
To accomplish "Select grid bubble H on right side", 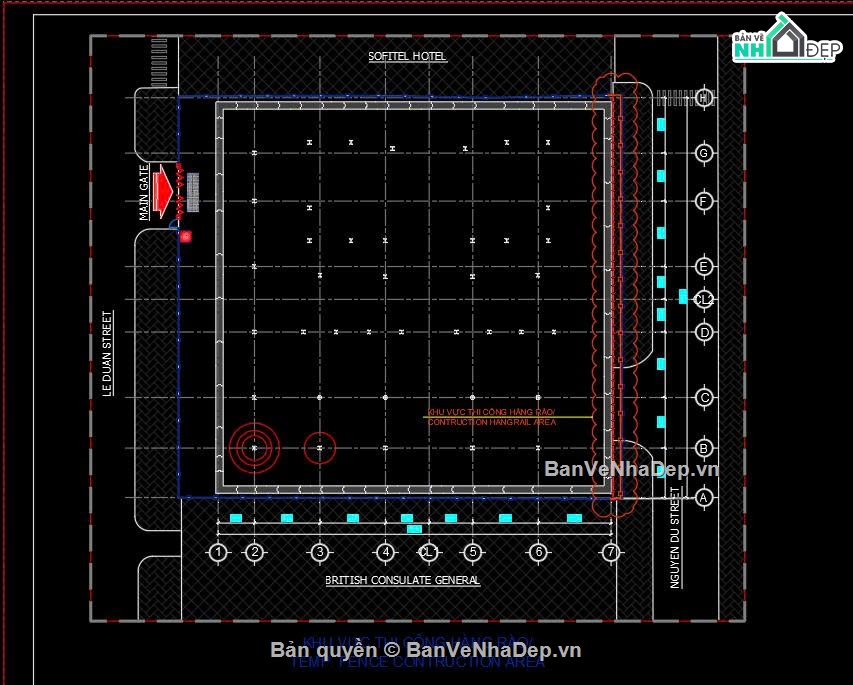I will 704,98.
